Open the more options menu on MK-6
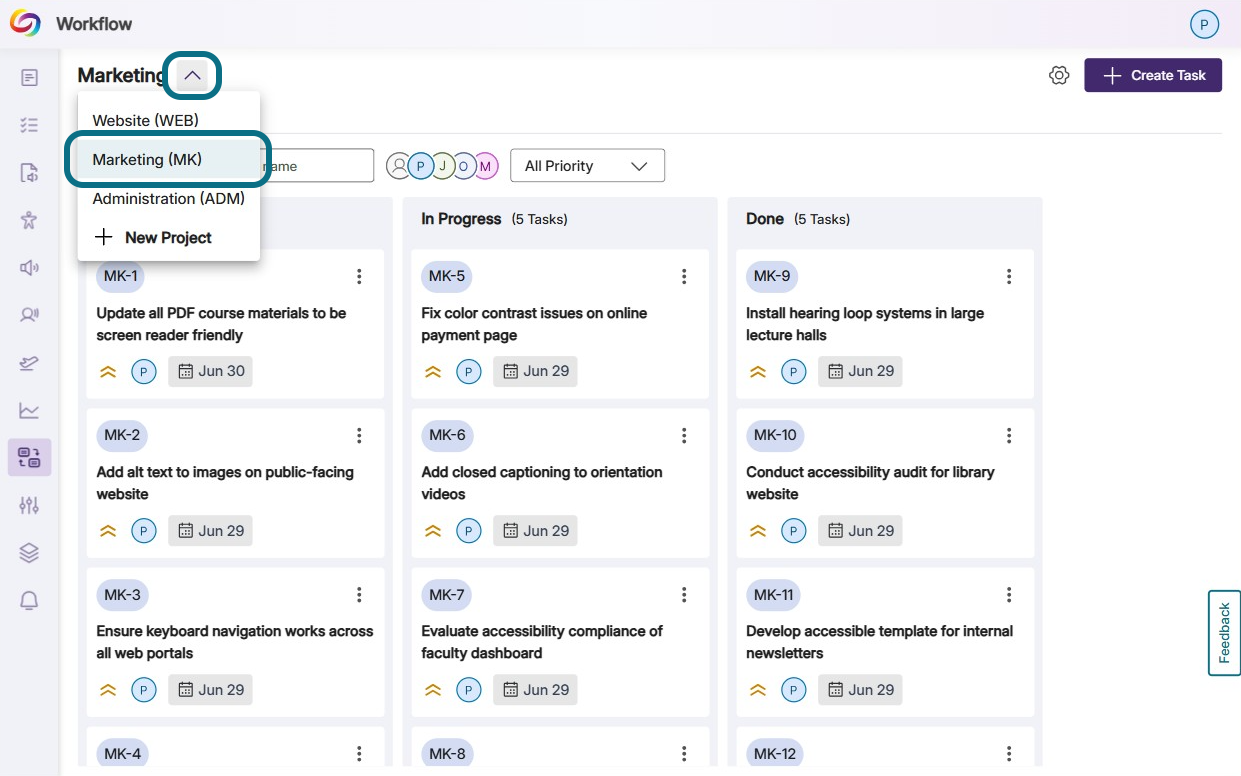Image resolution: width=1241 pixels, height=776 pixels. 684,436
